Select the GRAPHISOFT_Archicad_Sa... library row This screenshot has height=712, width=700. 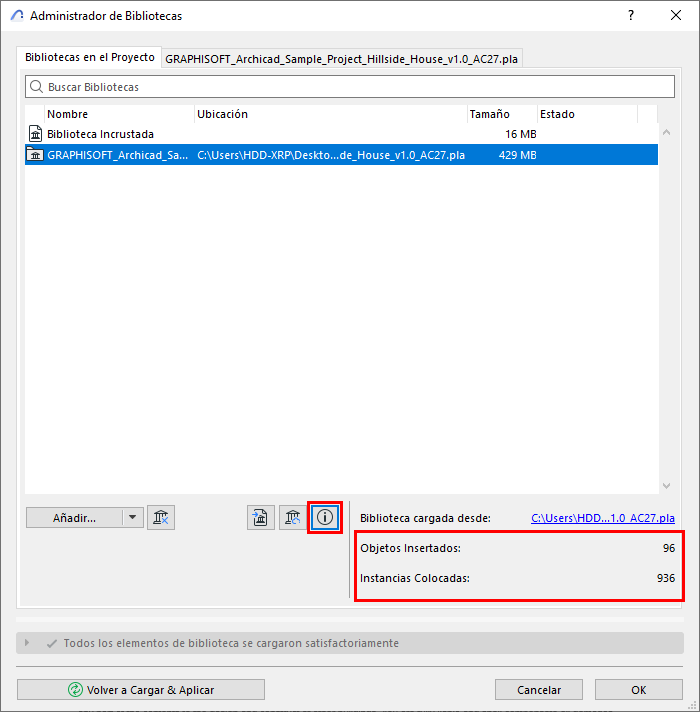point(341,155)
